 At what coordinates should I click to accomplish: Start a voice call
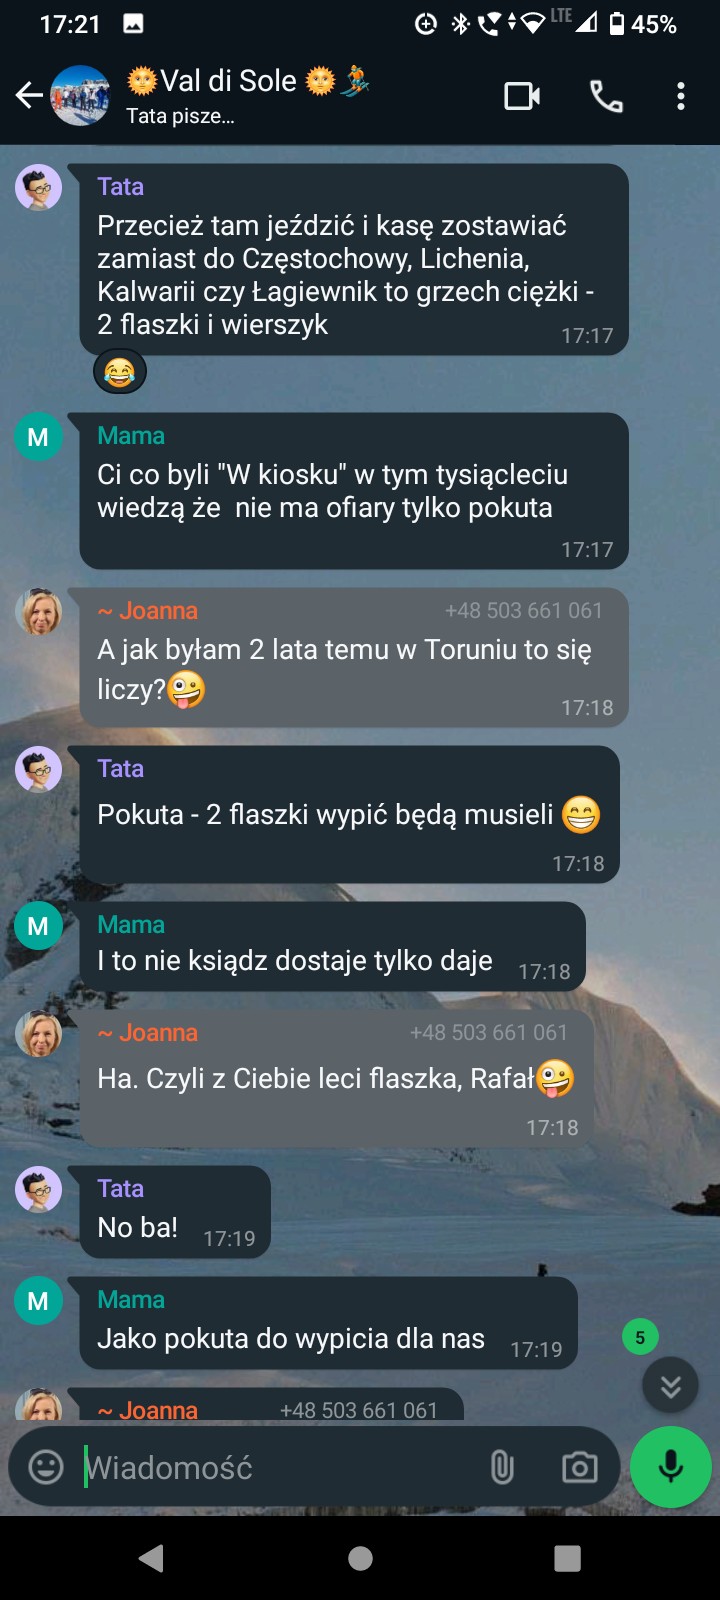tap(606, 96)
